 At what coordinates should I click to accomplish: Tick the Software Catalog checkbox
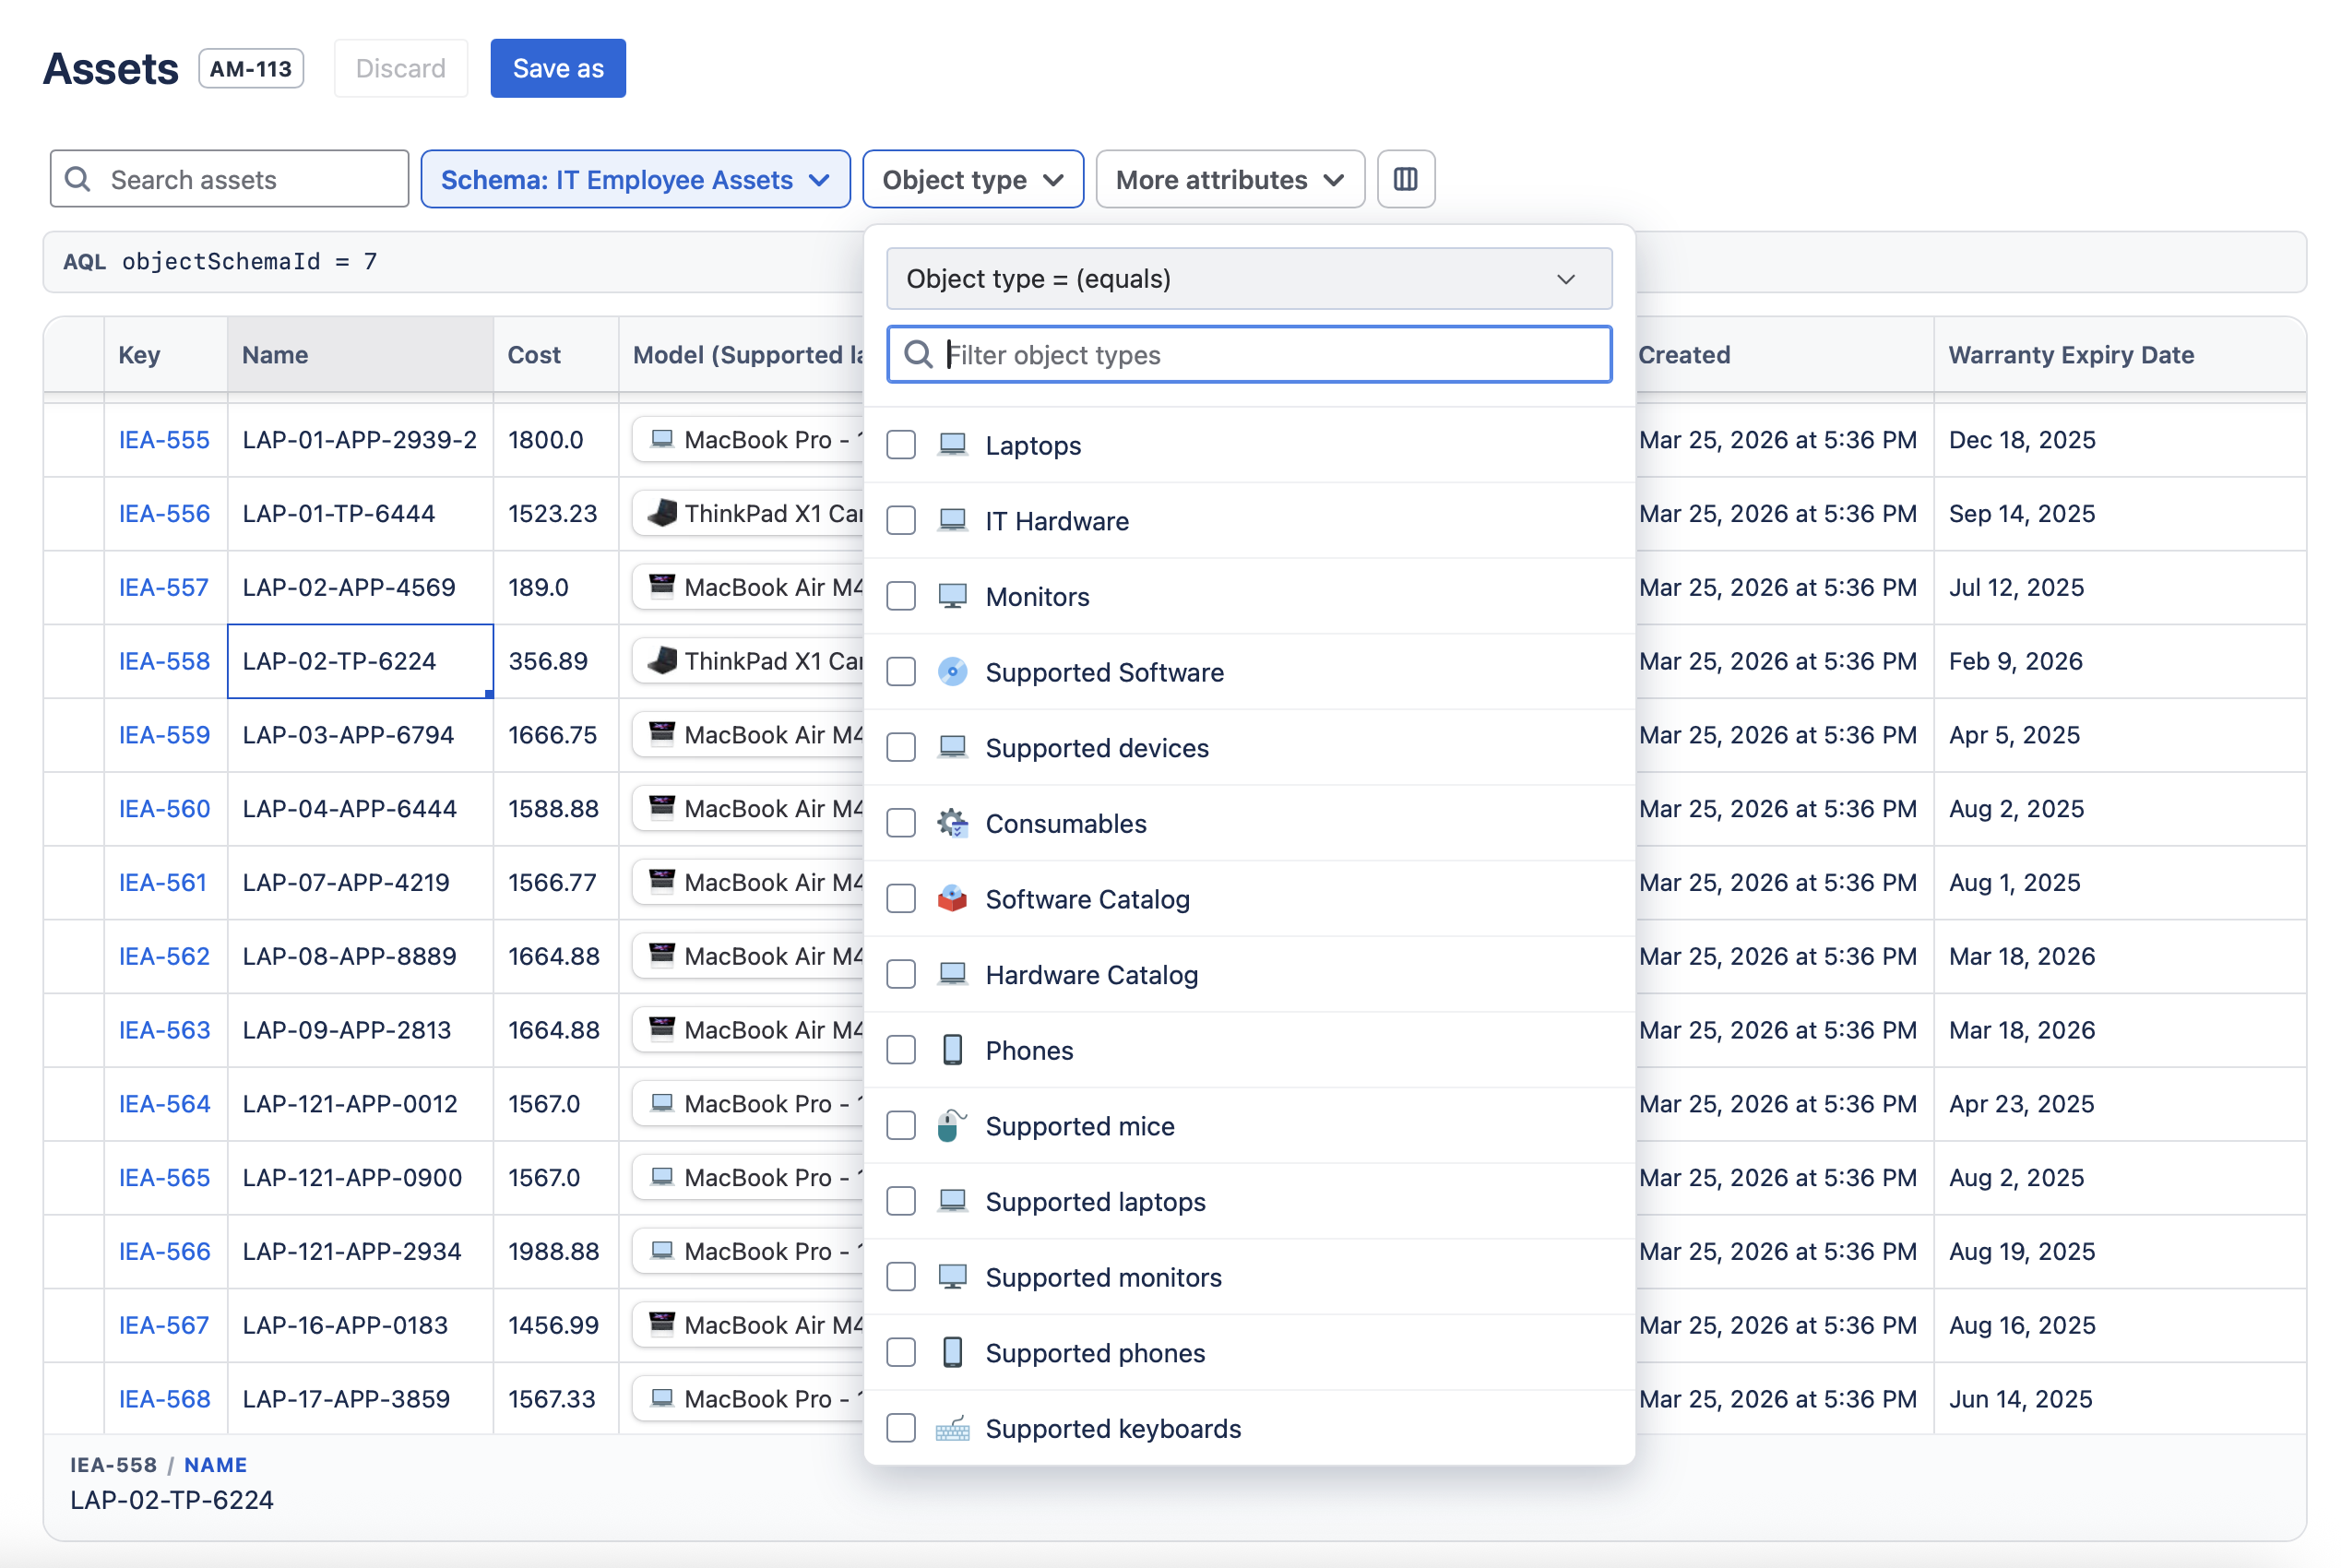[x=901, y=898]
